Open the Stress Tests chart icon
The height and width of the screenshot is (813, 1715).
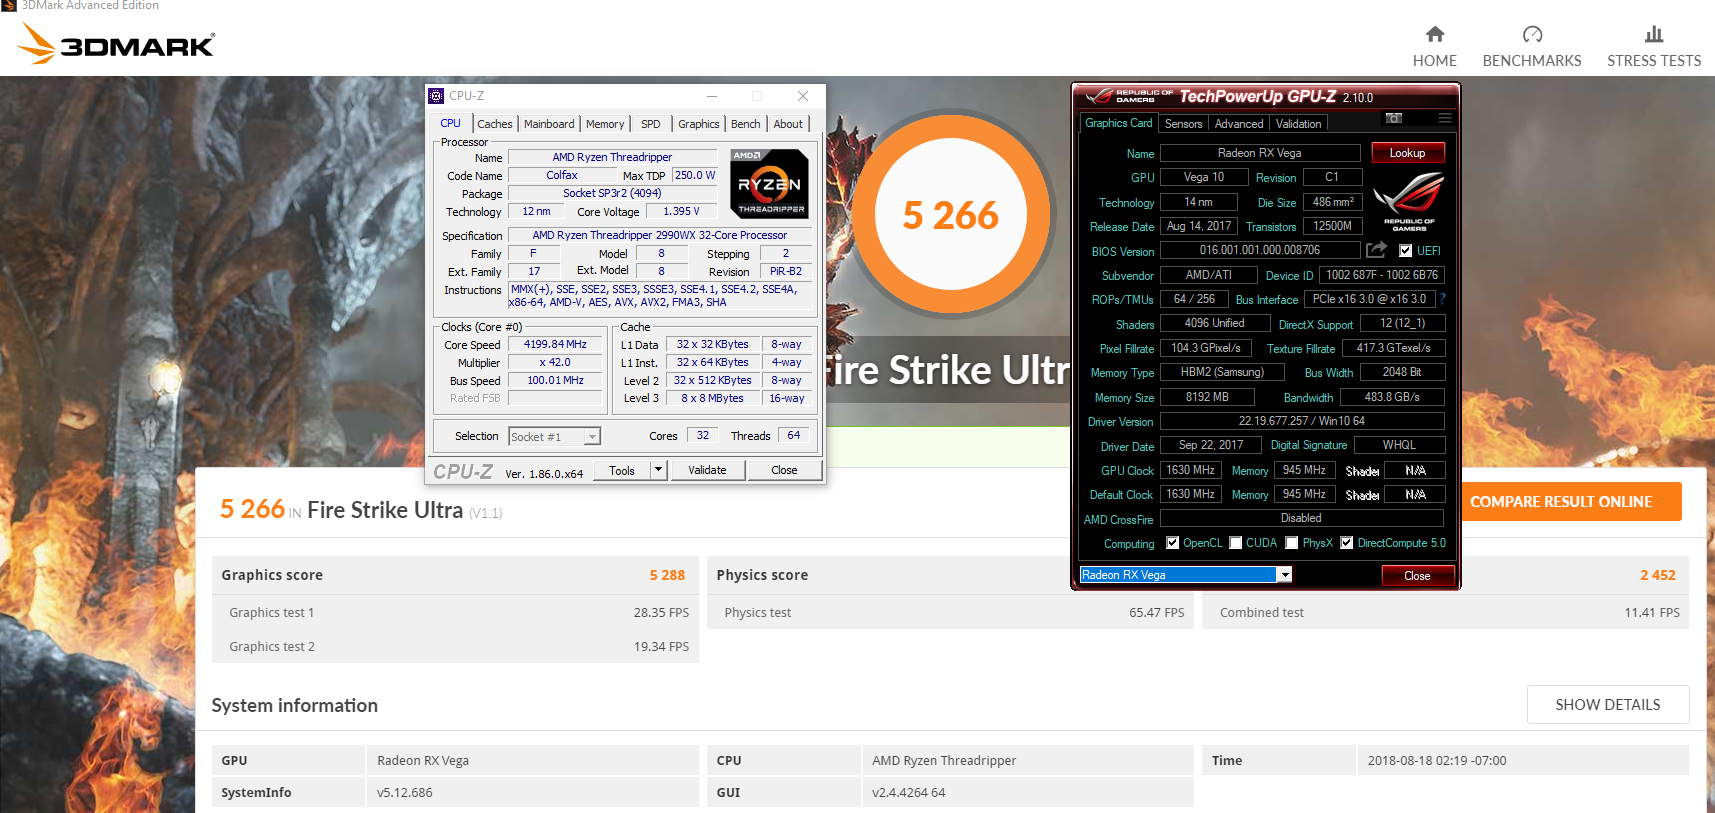pyautogui.click(x=1654, y=34)
